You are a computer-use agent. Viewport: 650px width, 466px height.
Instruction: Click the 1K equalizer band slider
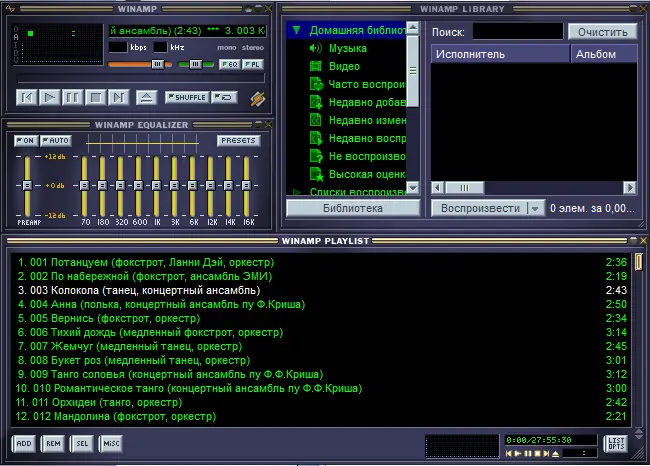(x=156, y=185)
